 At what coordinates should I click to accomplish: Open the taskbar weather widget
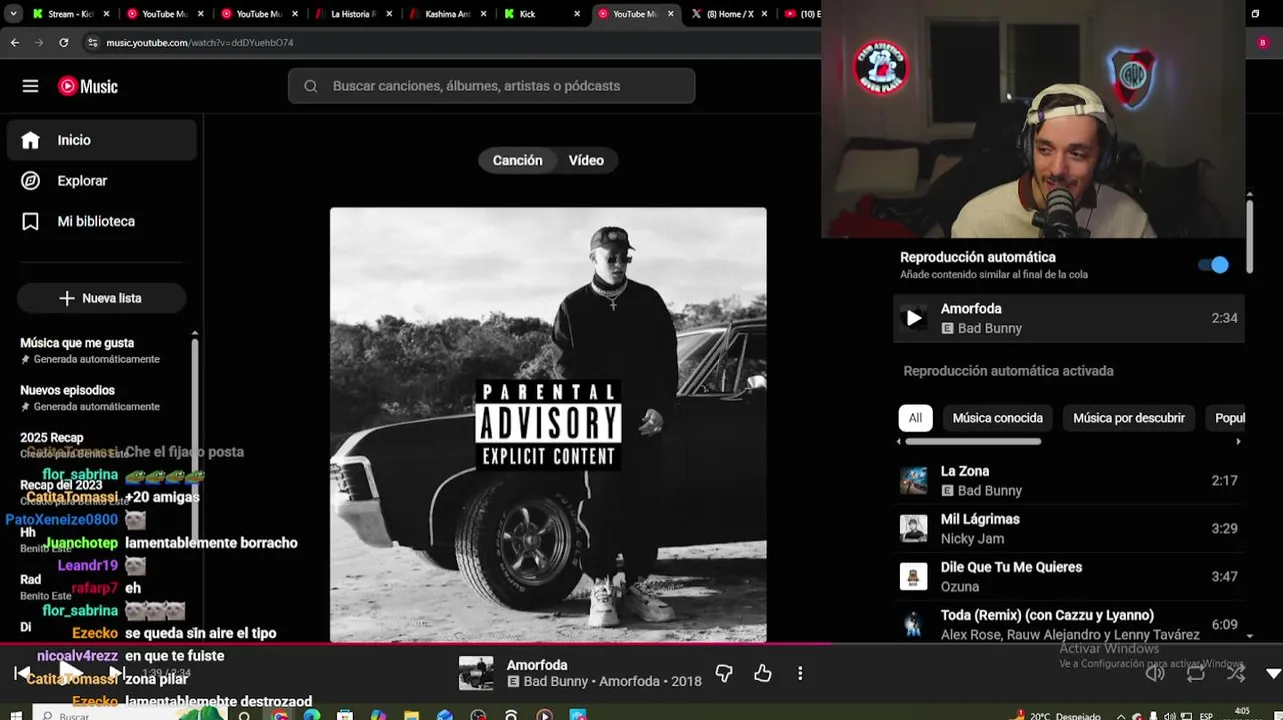[1058, 715]
